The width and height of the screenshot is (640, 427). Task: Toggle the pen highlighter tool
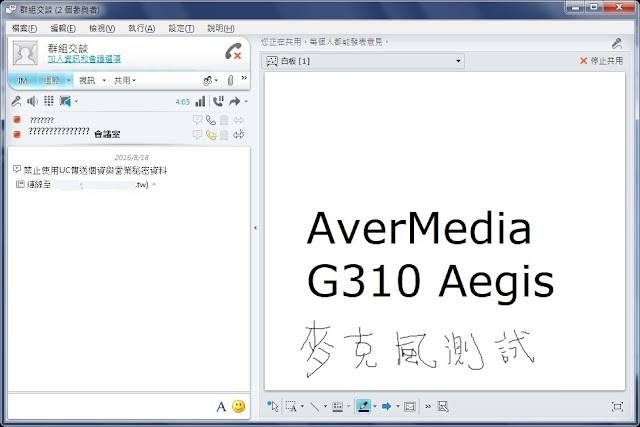[x=364, y=406]
